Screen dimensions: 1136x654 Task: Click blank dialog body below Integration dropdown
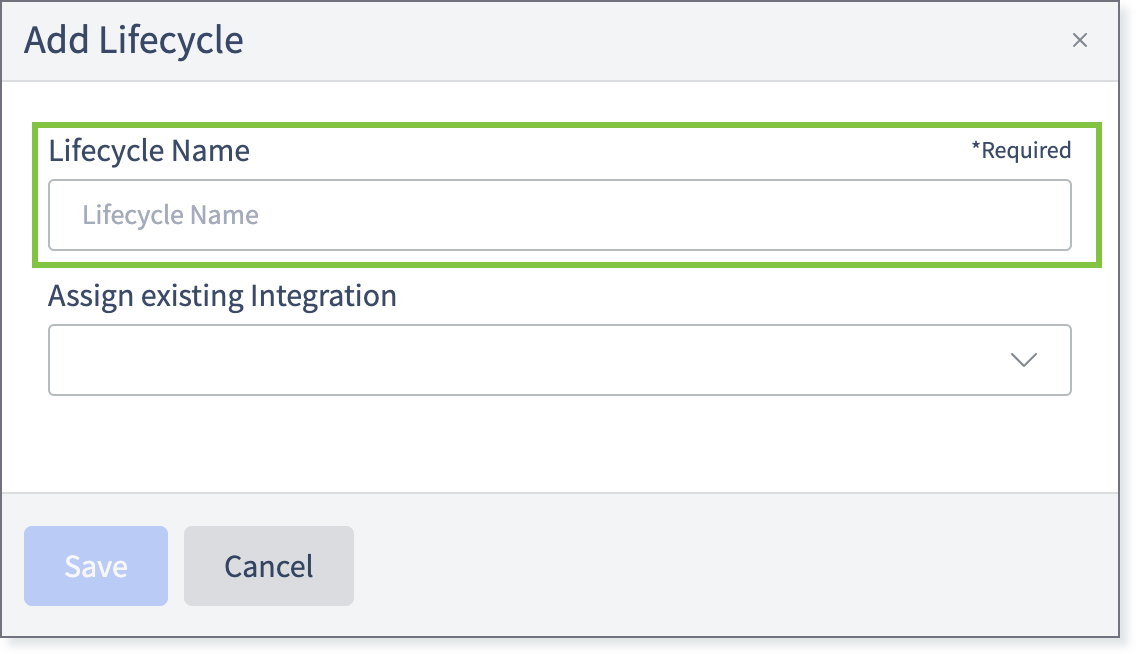coord(559,444)
